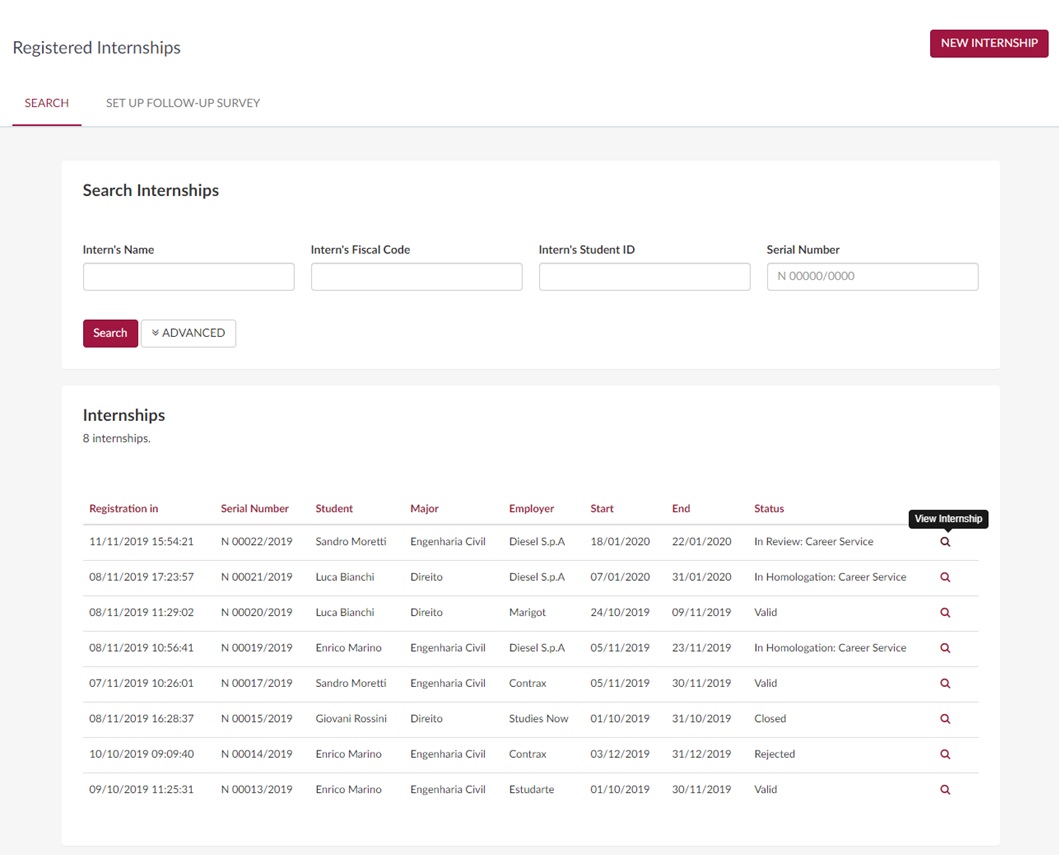Open magnifier icon for serial N 00017/2019

click(945, 684)
